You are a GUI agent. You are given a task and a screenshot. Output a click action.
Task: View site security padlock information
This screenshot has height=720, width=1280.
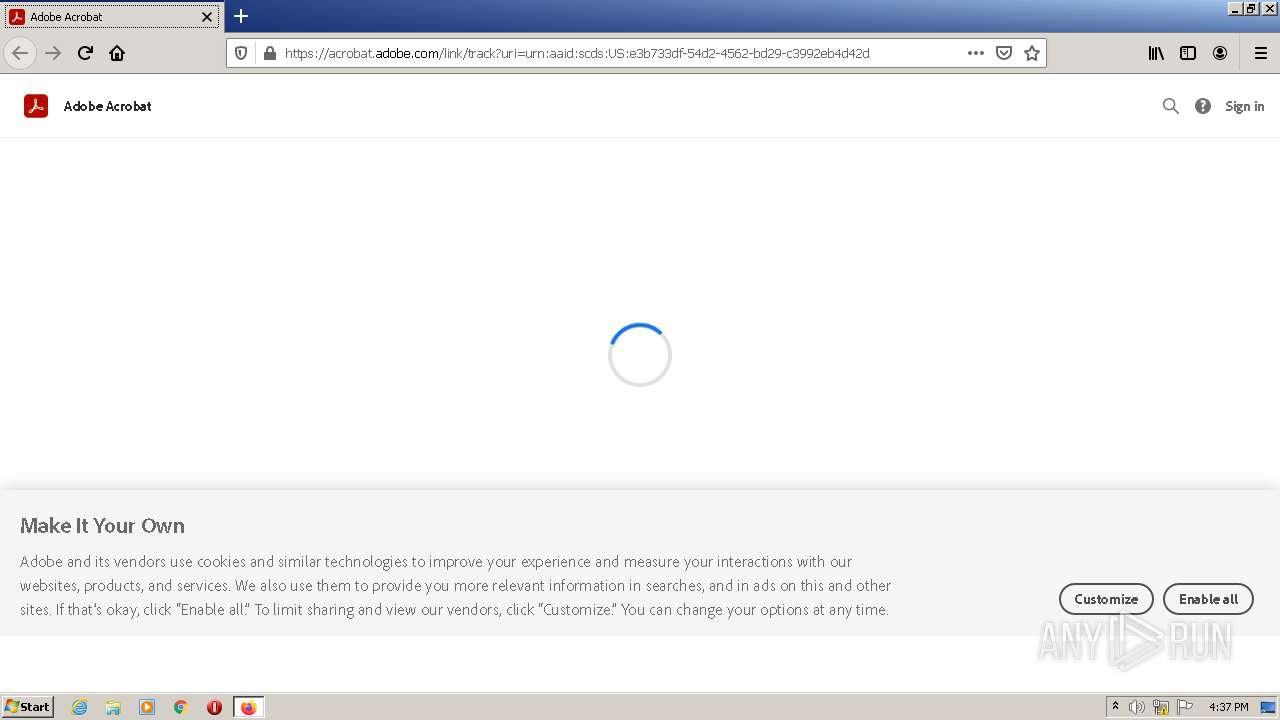(269, 53)
